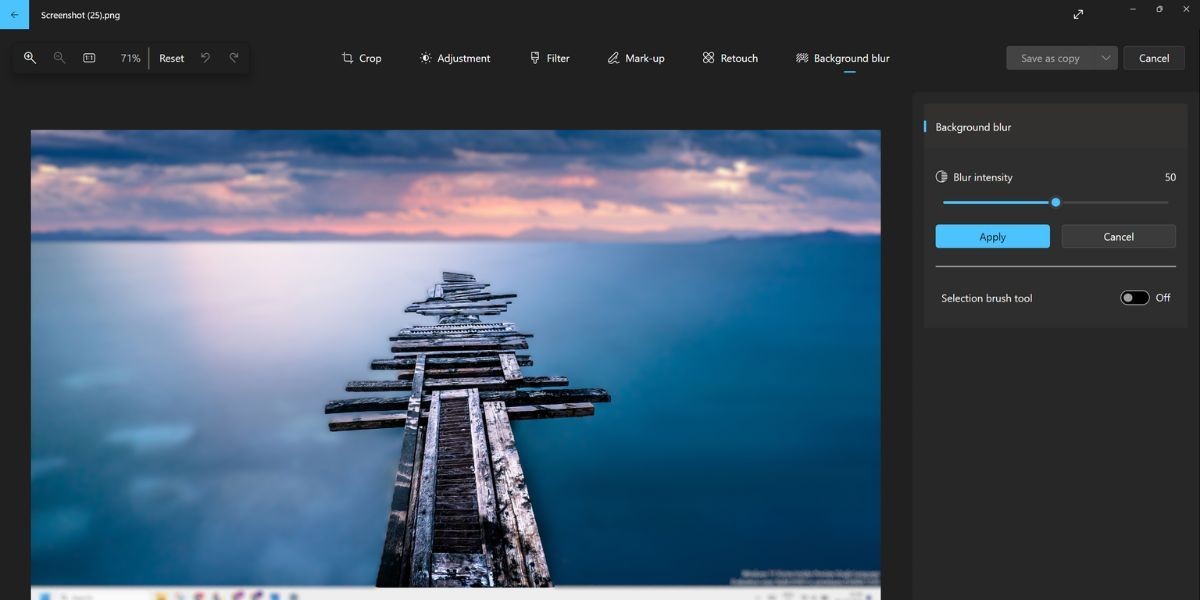Toggle the Selection brush tool switch
Screen dimensions: 1200x600
tap(1135, 298)
